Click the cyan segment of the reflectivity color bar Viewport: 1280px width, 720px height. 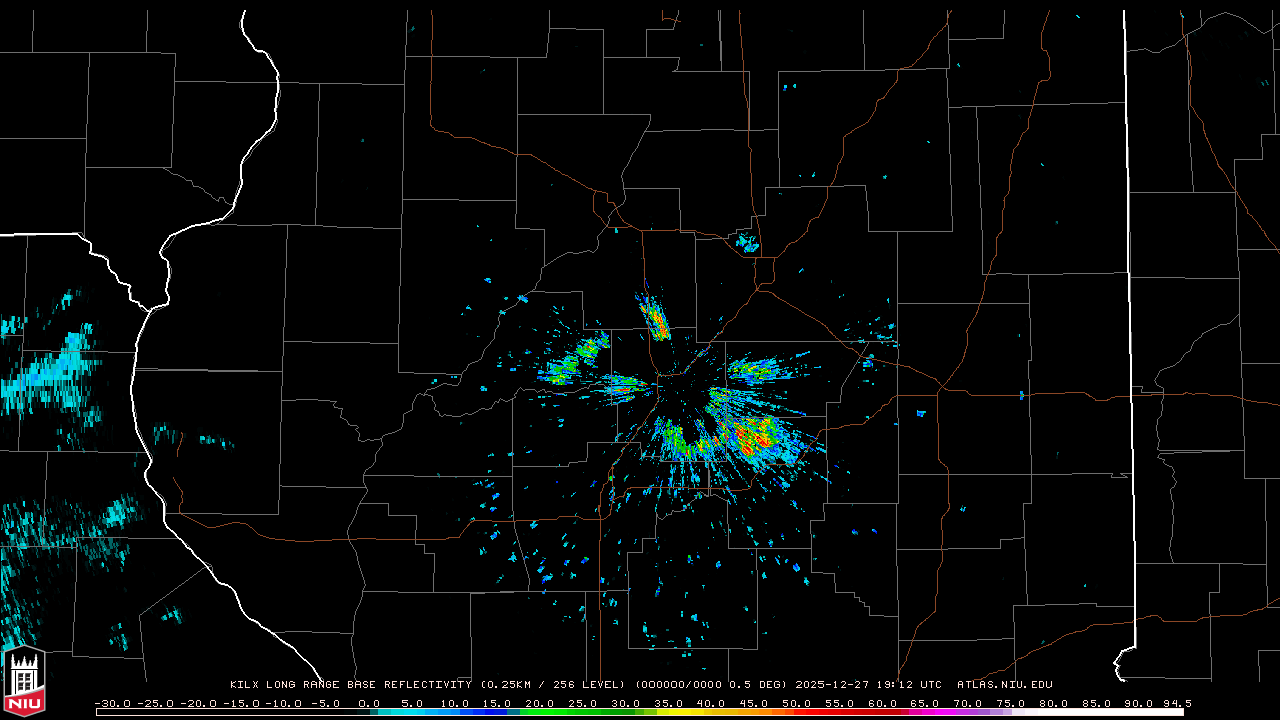[410, 712]
